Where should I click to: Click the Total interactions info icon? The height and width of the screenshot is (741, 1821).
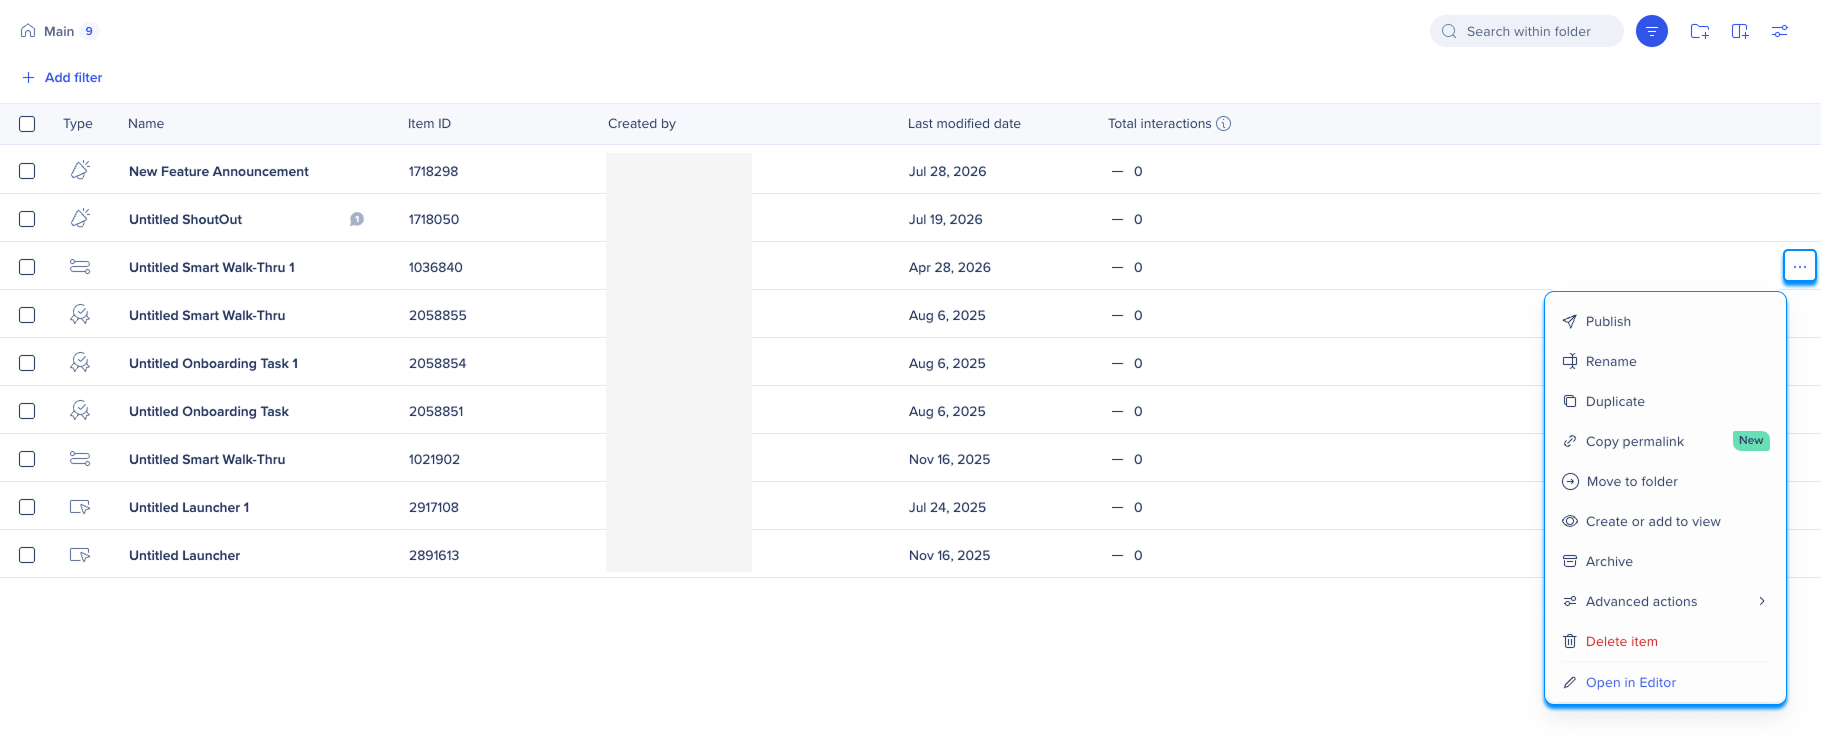click(x=1223, y=124)
